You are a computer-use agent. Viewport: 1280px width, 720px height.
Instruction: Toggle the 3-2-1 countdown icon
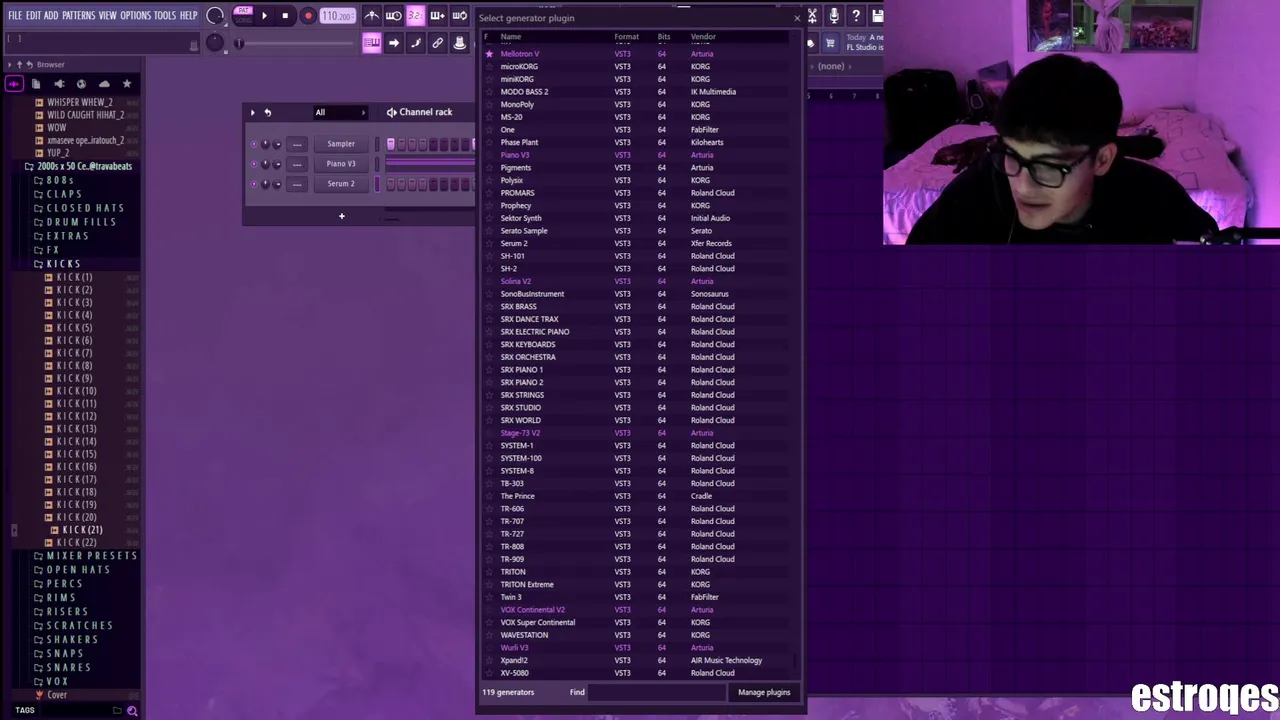pos(415,16)
